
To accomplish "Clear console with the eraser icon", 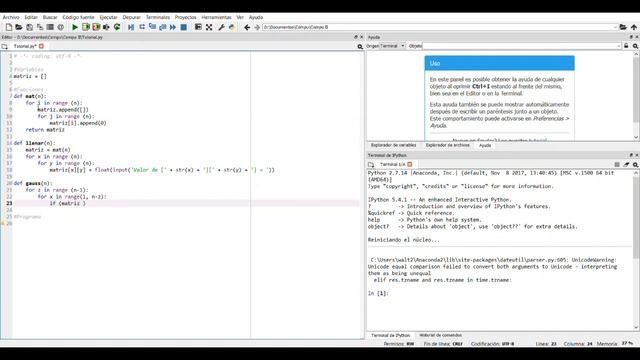I will [x=626, y=164].
